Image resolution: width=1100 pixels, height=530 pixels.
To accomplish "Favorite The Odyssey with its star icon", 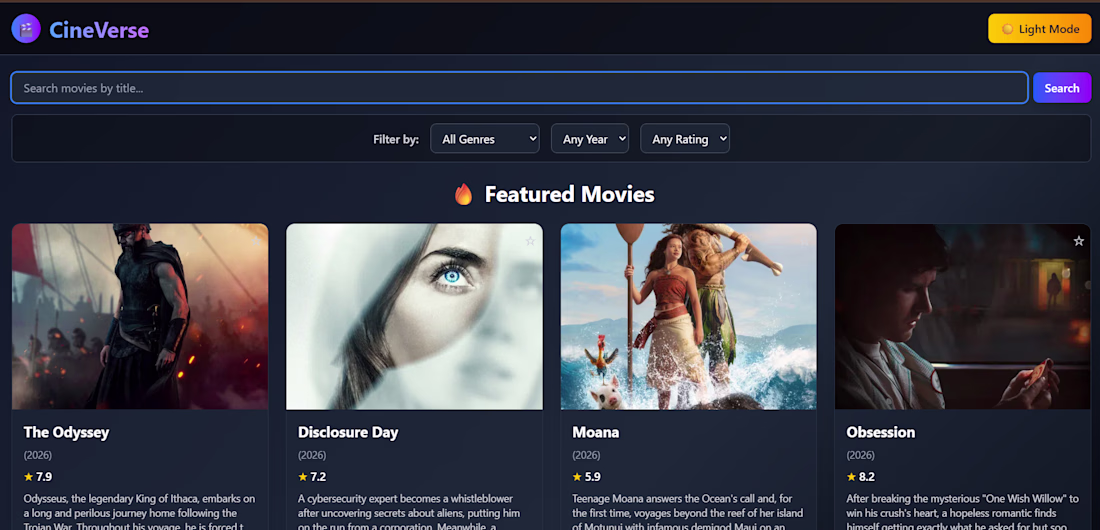I will pyautogui.click(x=256, y=241).
